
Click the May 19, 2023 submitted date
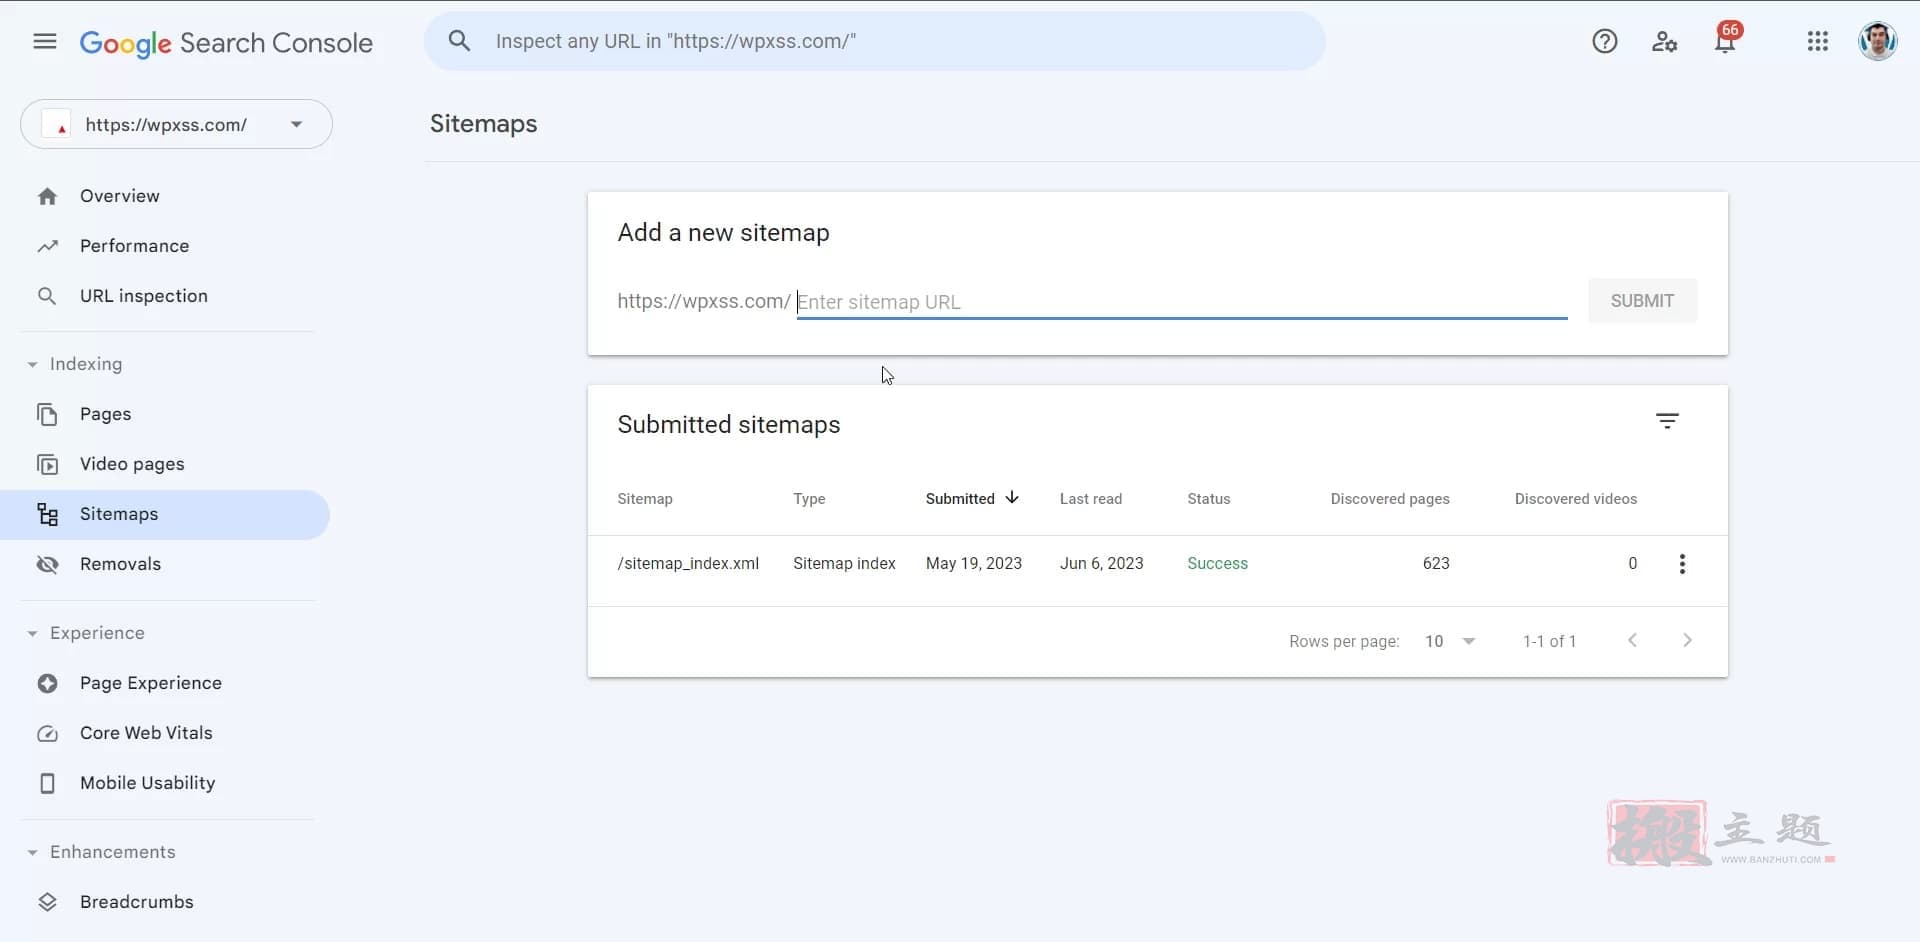tap(974, 564)
